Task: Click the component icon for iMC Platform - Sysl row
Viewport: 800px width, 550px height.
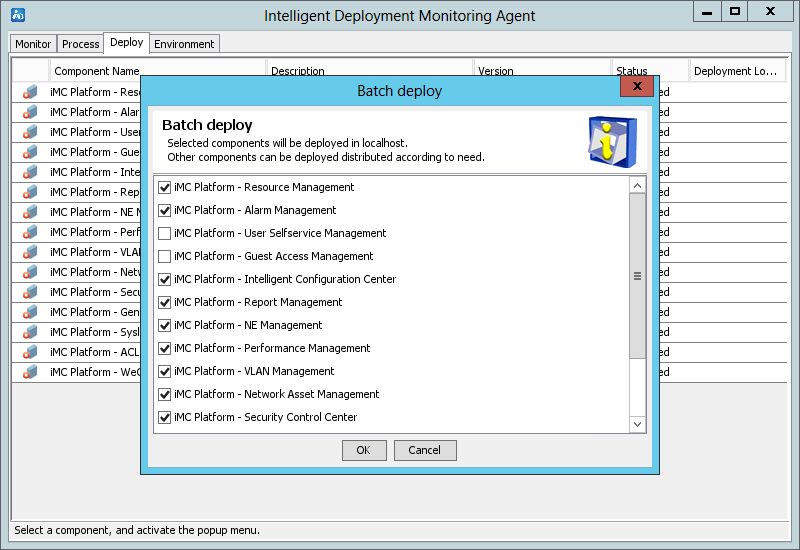Action: (30, 332)
